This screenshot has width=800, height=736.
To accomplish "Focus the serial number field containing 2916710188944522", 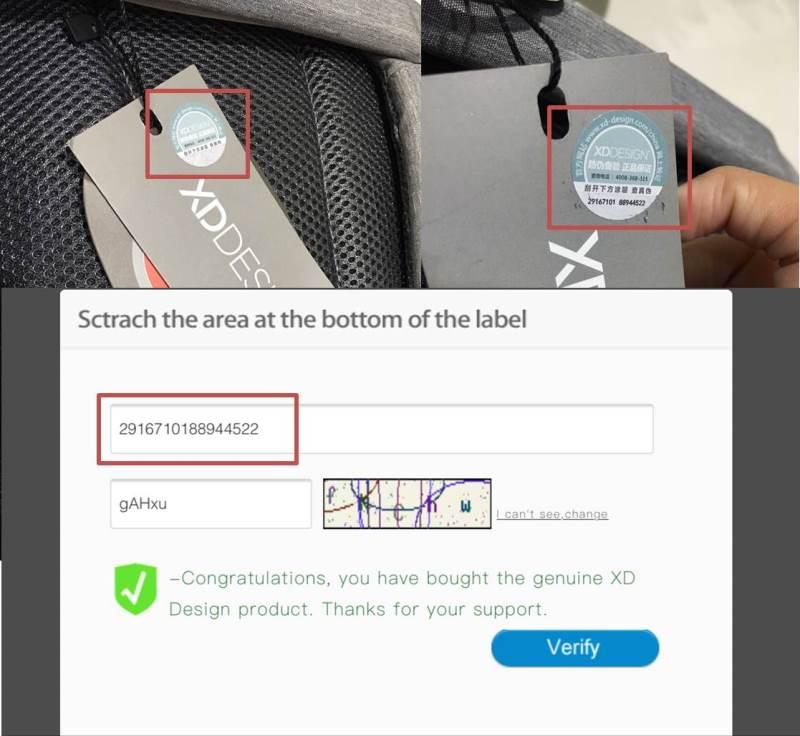I will click(x=382, y=428).
